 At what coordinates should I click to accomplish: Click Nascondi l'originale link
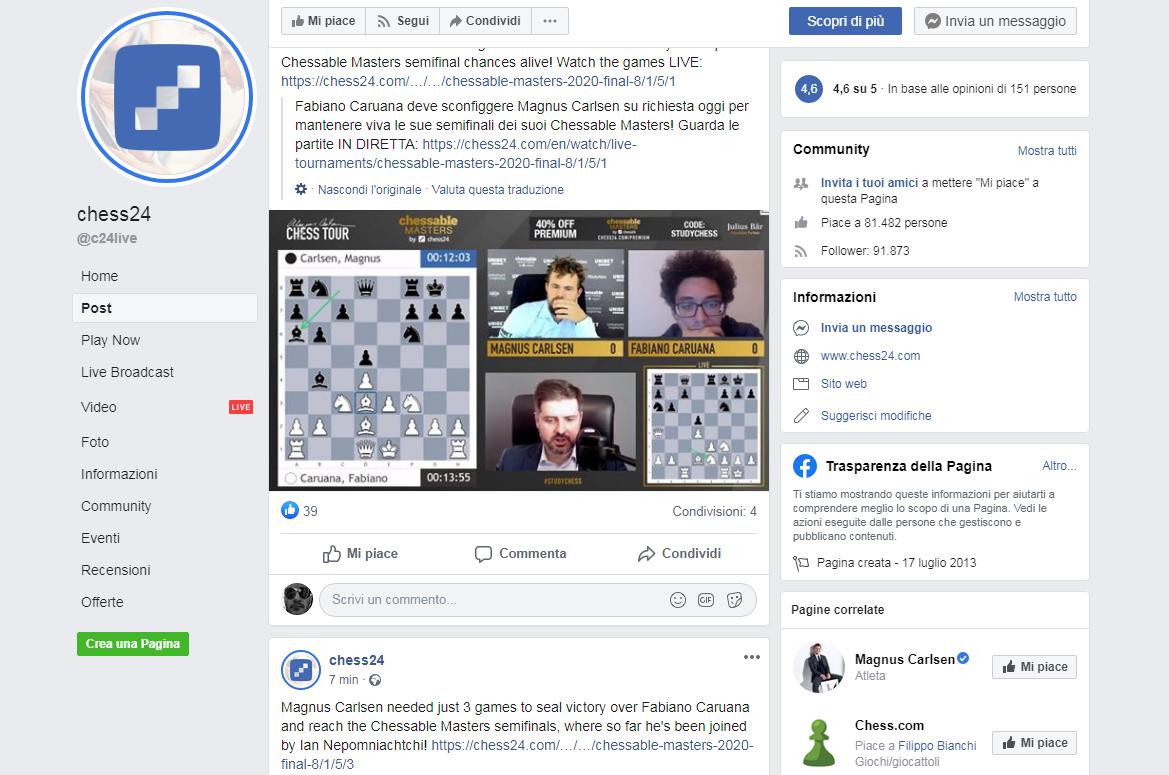click(x=369, y=190)
